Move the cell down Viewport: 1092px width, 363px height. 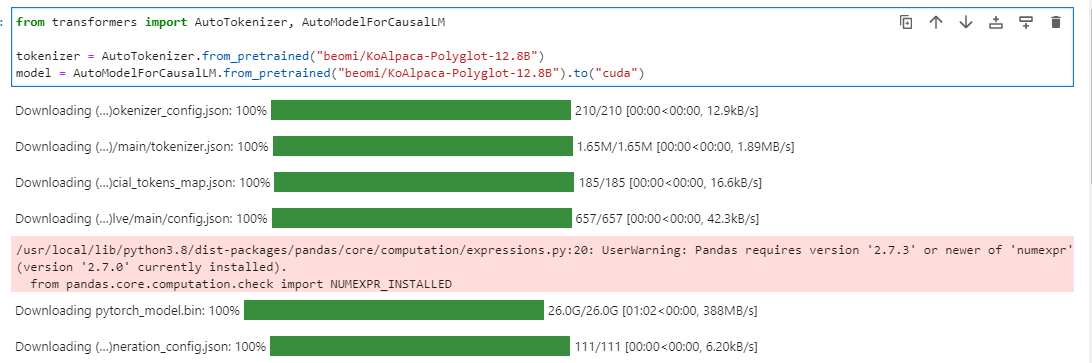[965, 22]
